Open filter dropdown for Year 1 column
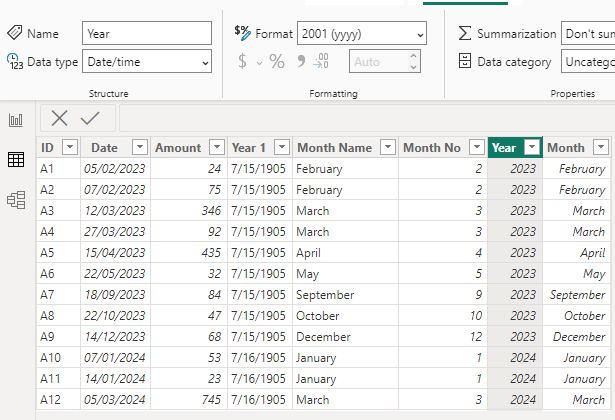The image size is (615, 420). pyautogui.click(x=282, y=147)
